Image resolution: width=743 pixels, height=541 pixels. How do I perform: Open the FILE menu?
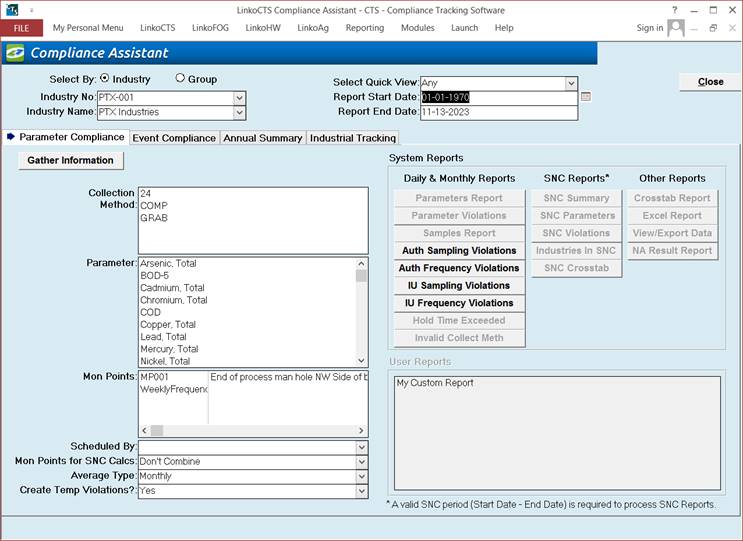point(21,28)
